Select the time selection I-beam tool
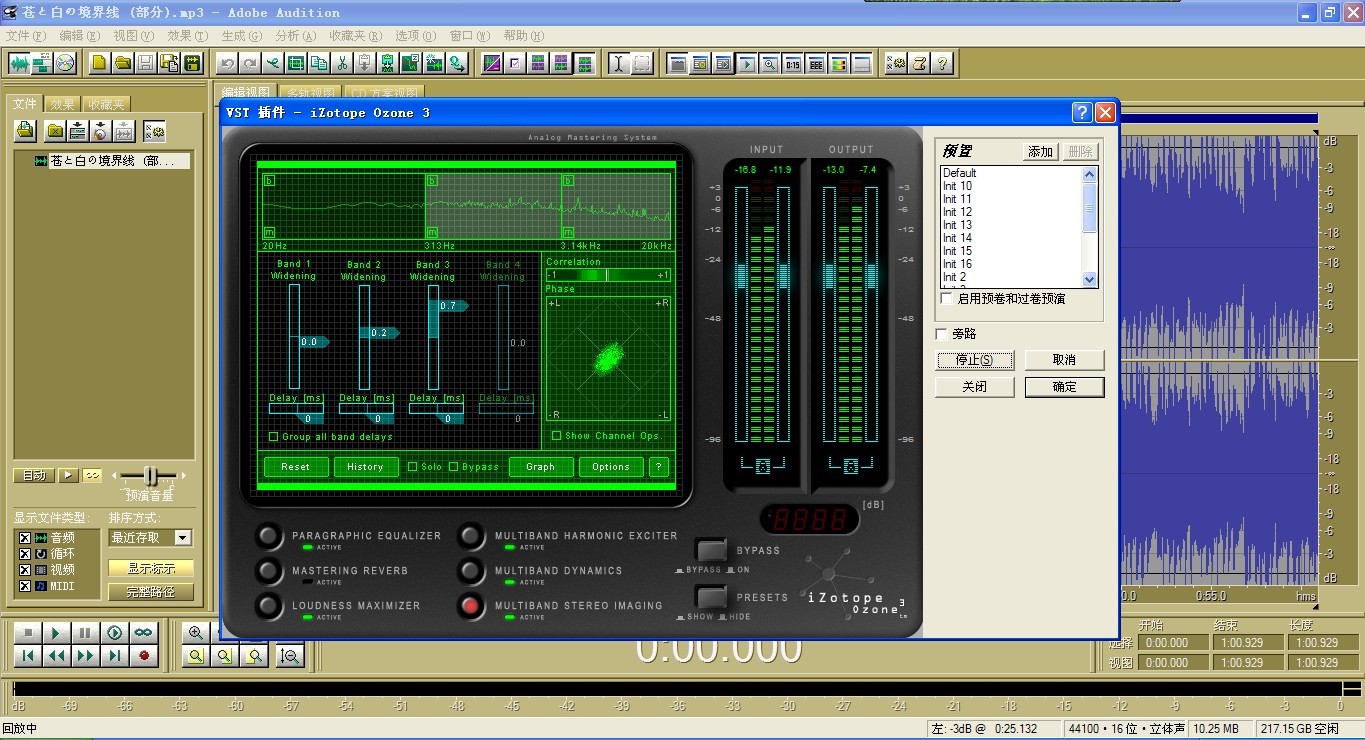The image size is (1365, 740). click(x=619, y=63)
